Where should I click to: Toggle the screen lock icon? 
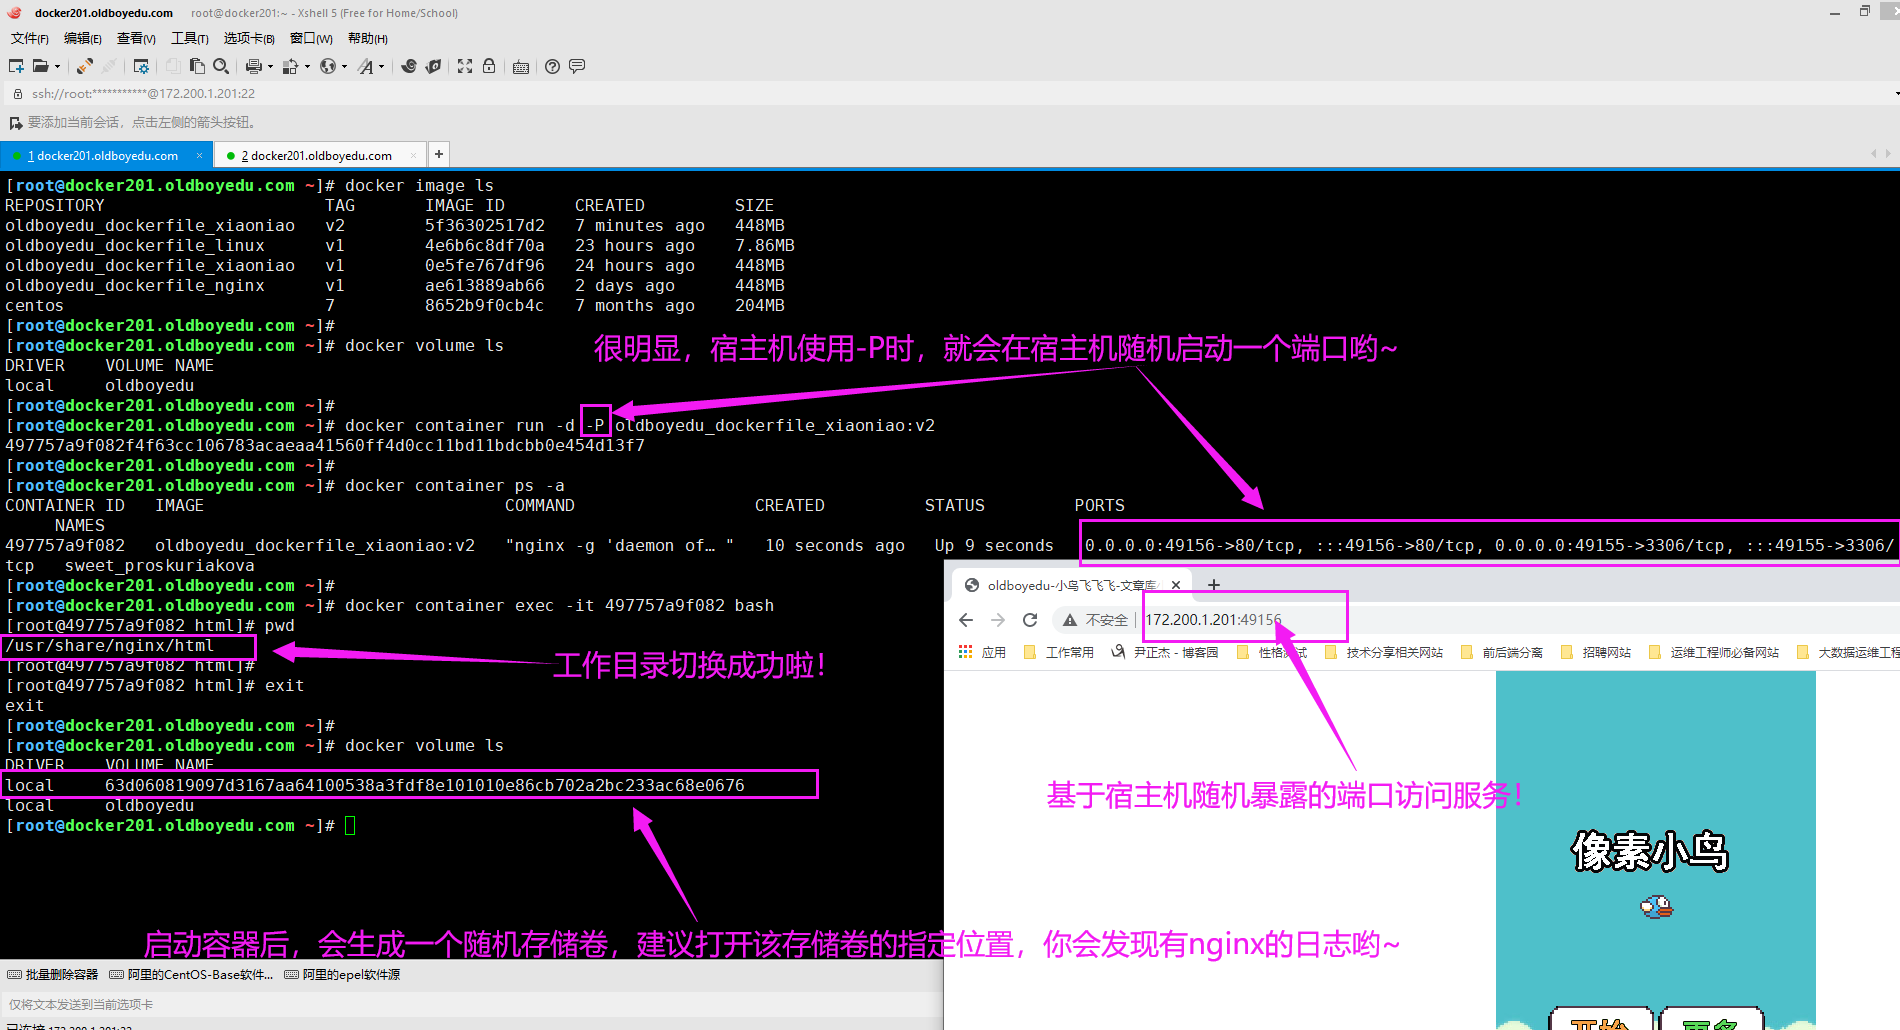point(489,66)
